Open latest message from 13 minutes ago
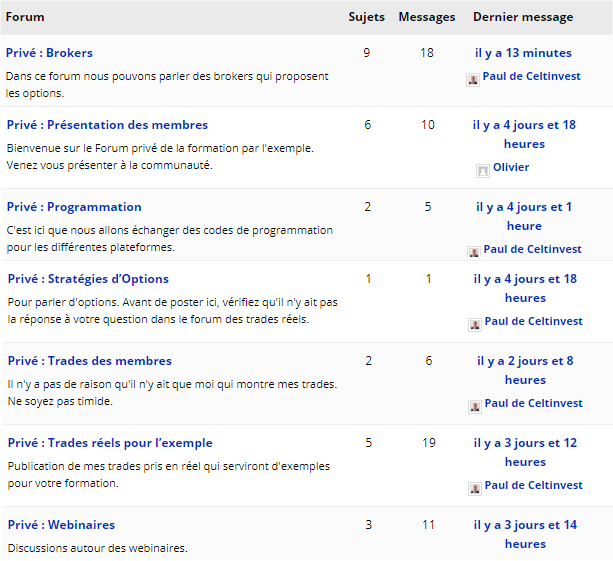 [x=523, y=53]
